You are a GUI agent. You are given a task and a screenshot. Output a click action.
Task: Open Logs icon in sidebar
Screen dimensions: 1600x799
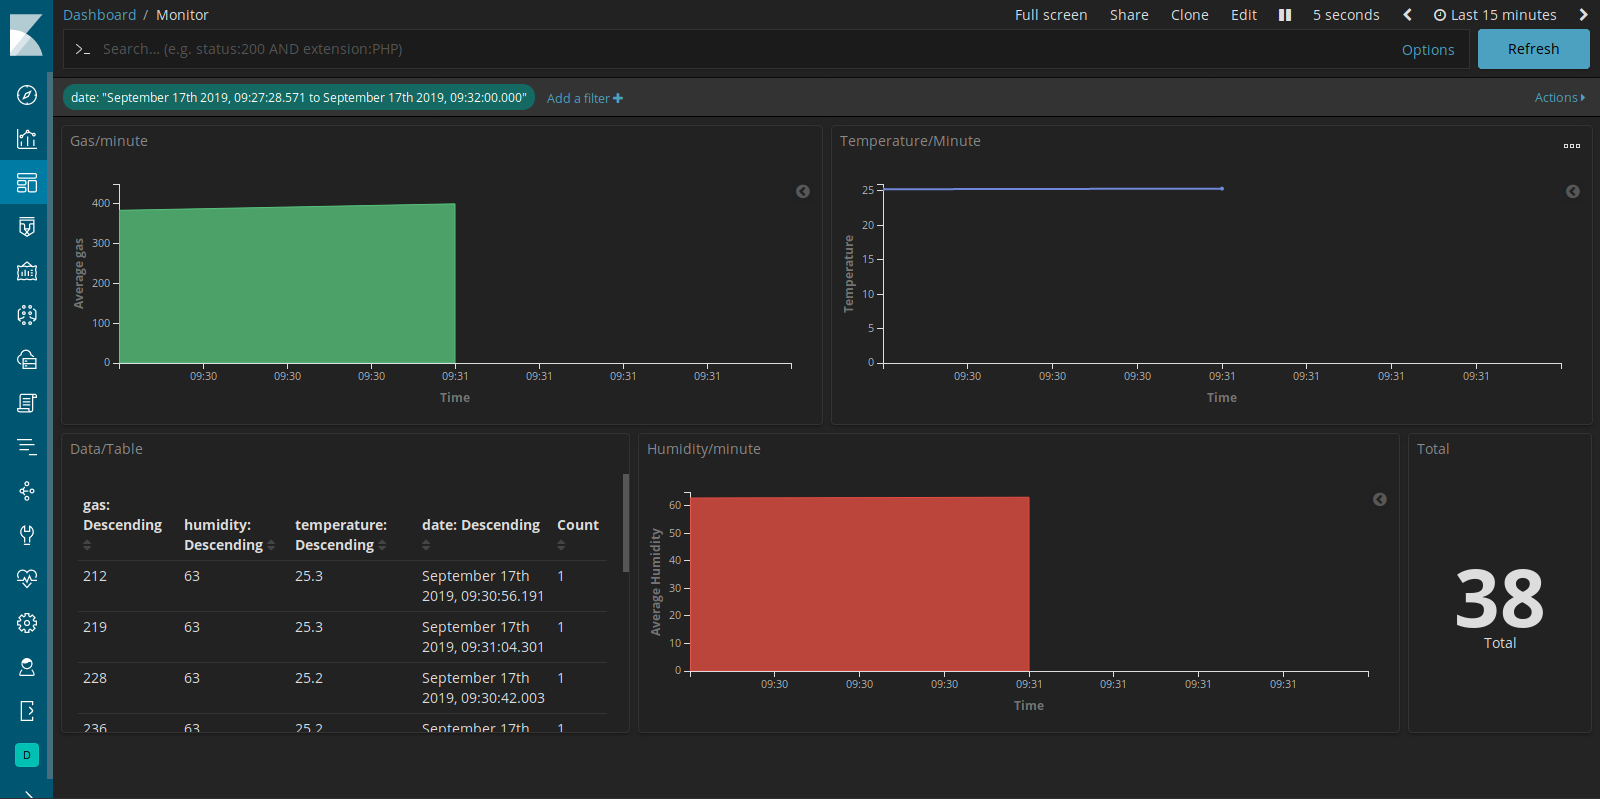pyautogui.click(x=27, y=403)
